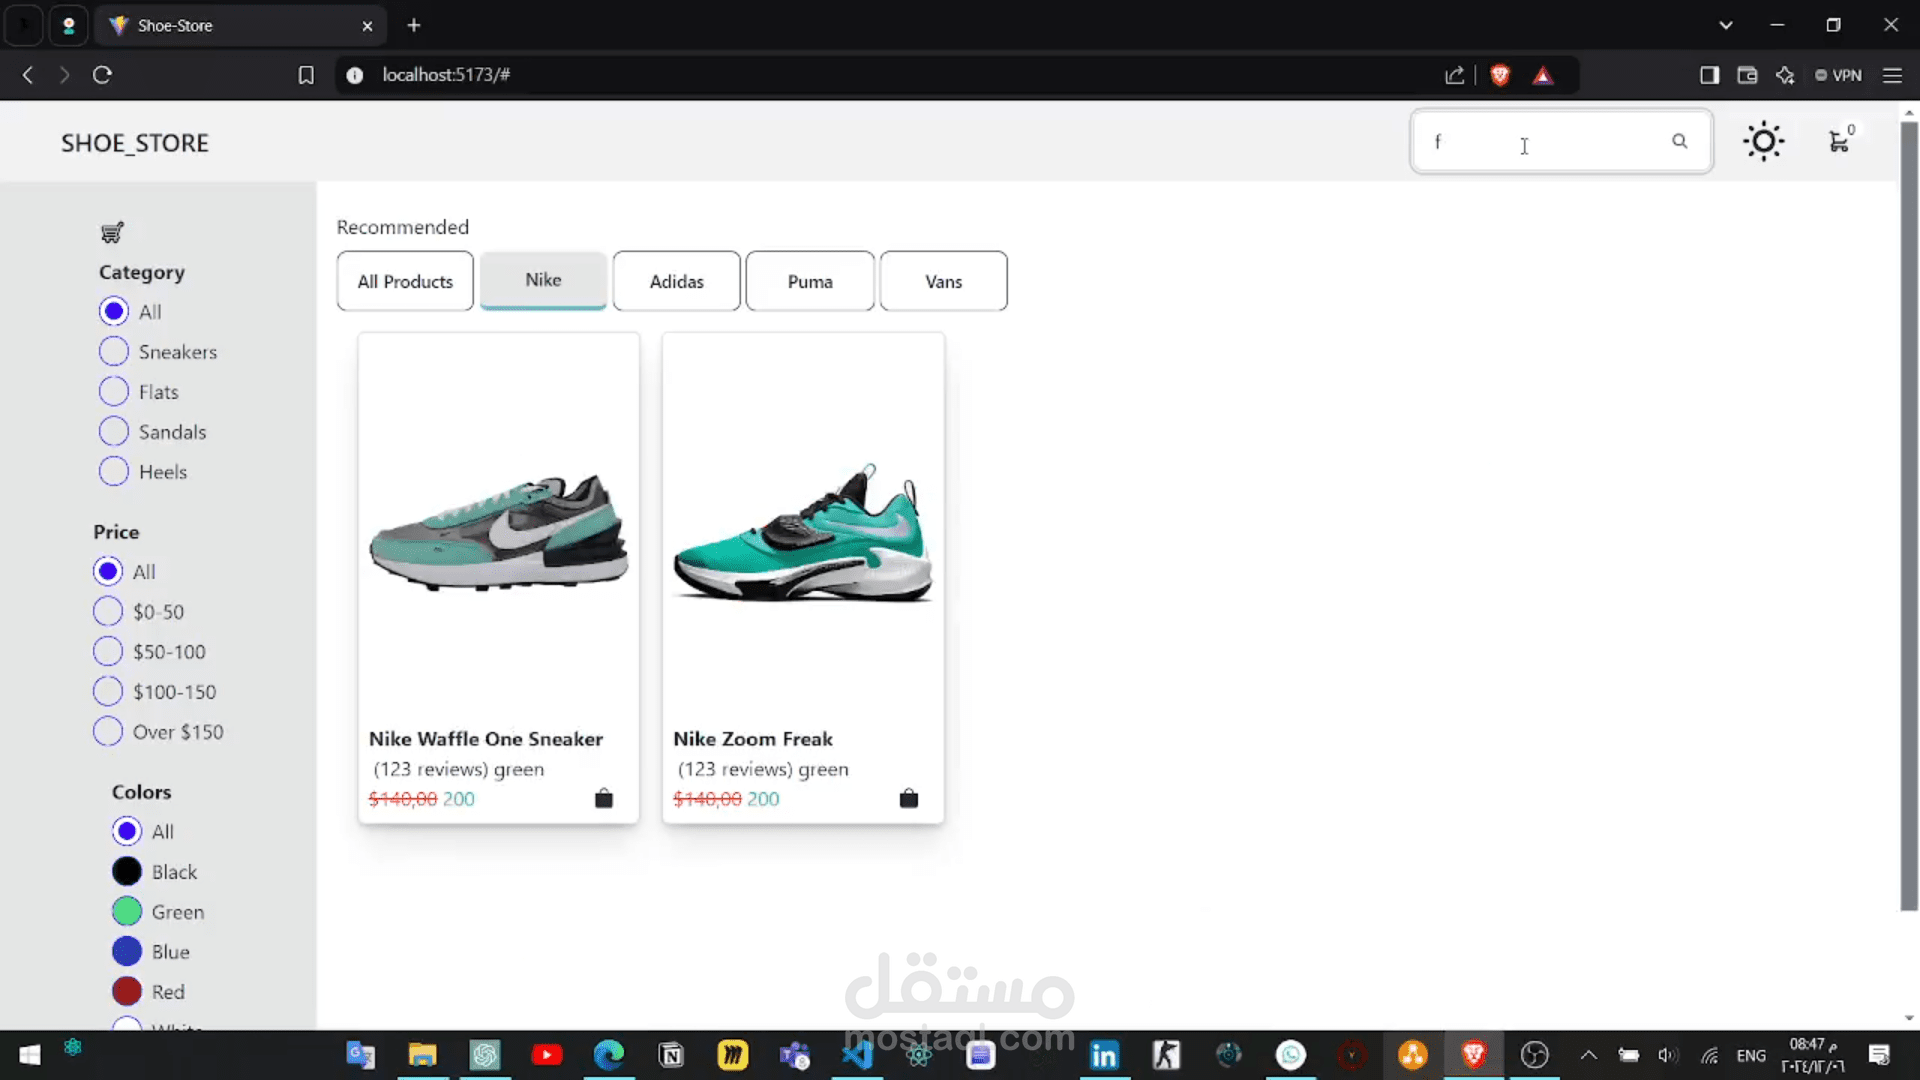Pick the Green color swatch filter

point(127,912)
